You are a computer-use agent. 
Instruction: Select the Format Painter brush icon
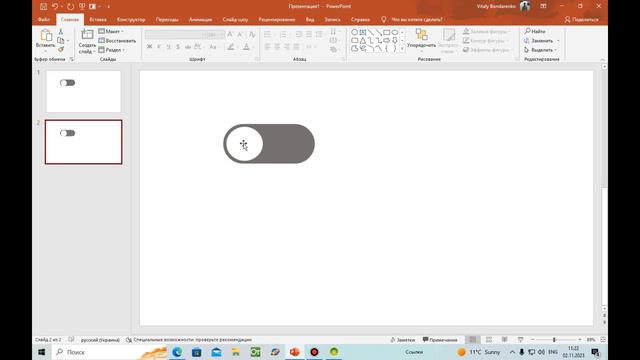61,49
